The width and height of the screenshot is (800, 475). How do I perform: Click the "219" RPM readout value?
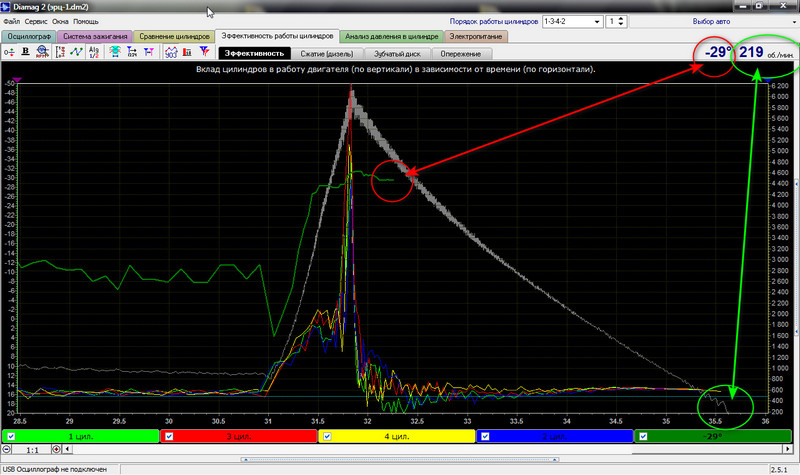click(x=751, y=52)
